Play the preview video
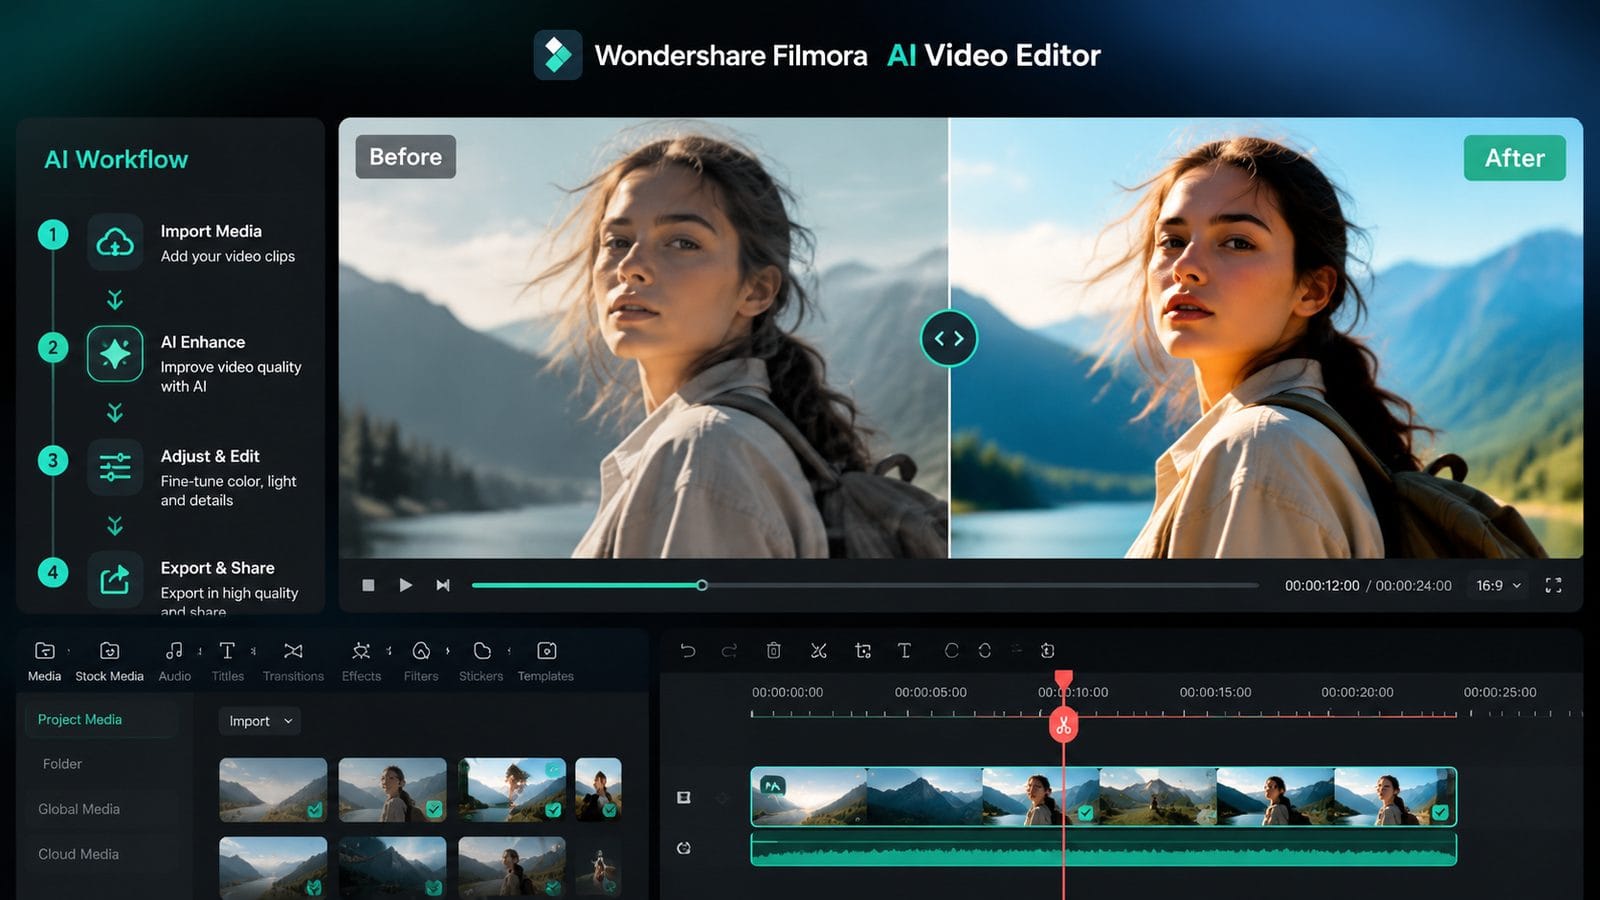 405,585
